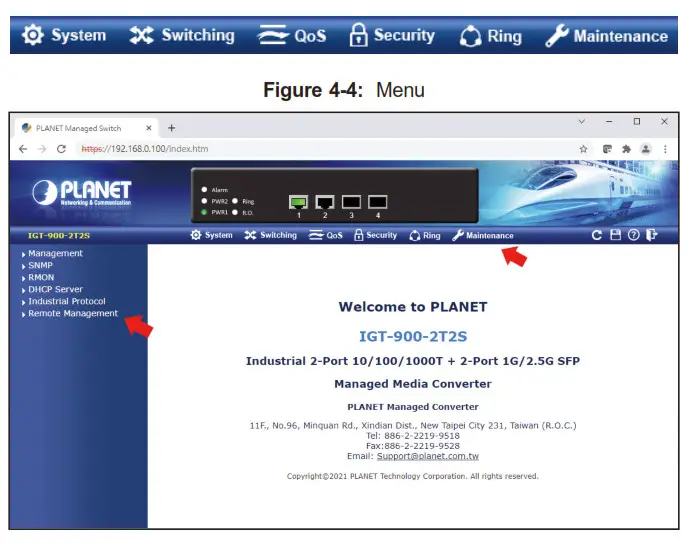Open the Security menu in the top banner figure

tap(392, 35)
